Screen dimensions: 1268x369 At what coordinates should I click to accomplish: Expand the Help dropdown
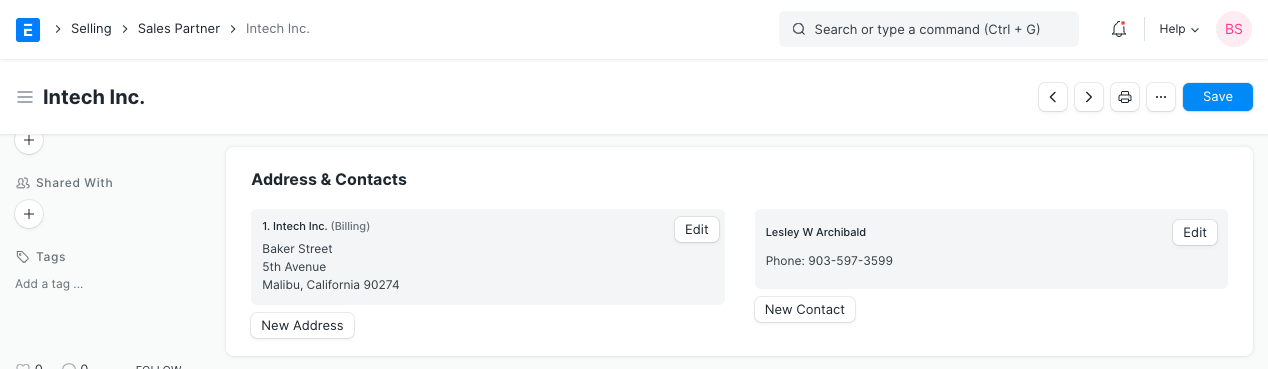(x=1179, y=29)
